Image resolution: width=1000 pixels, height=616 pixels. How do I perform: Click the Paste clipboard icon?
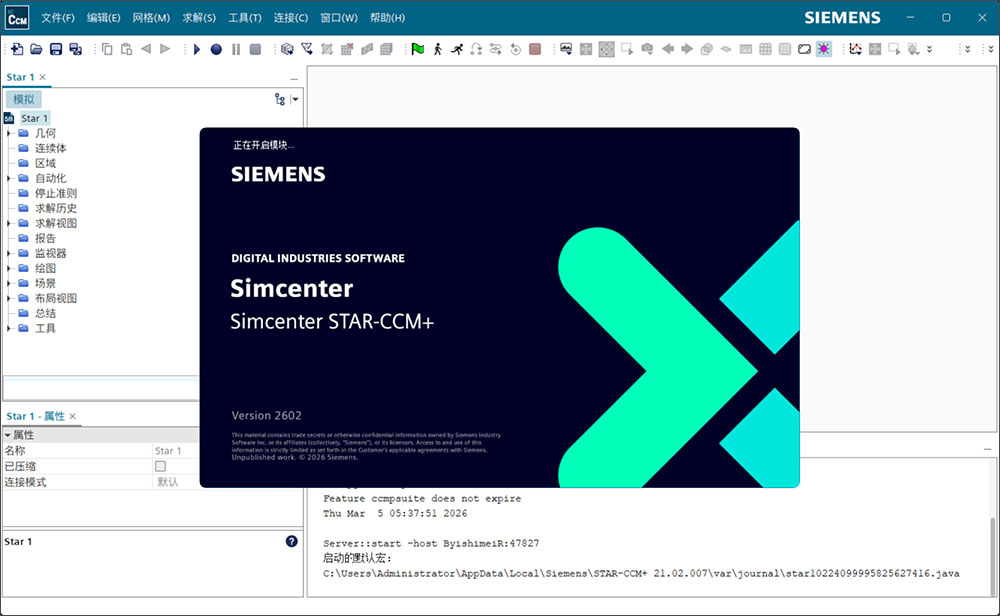(x=126, y=49)
